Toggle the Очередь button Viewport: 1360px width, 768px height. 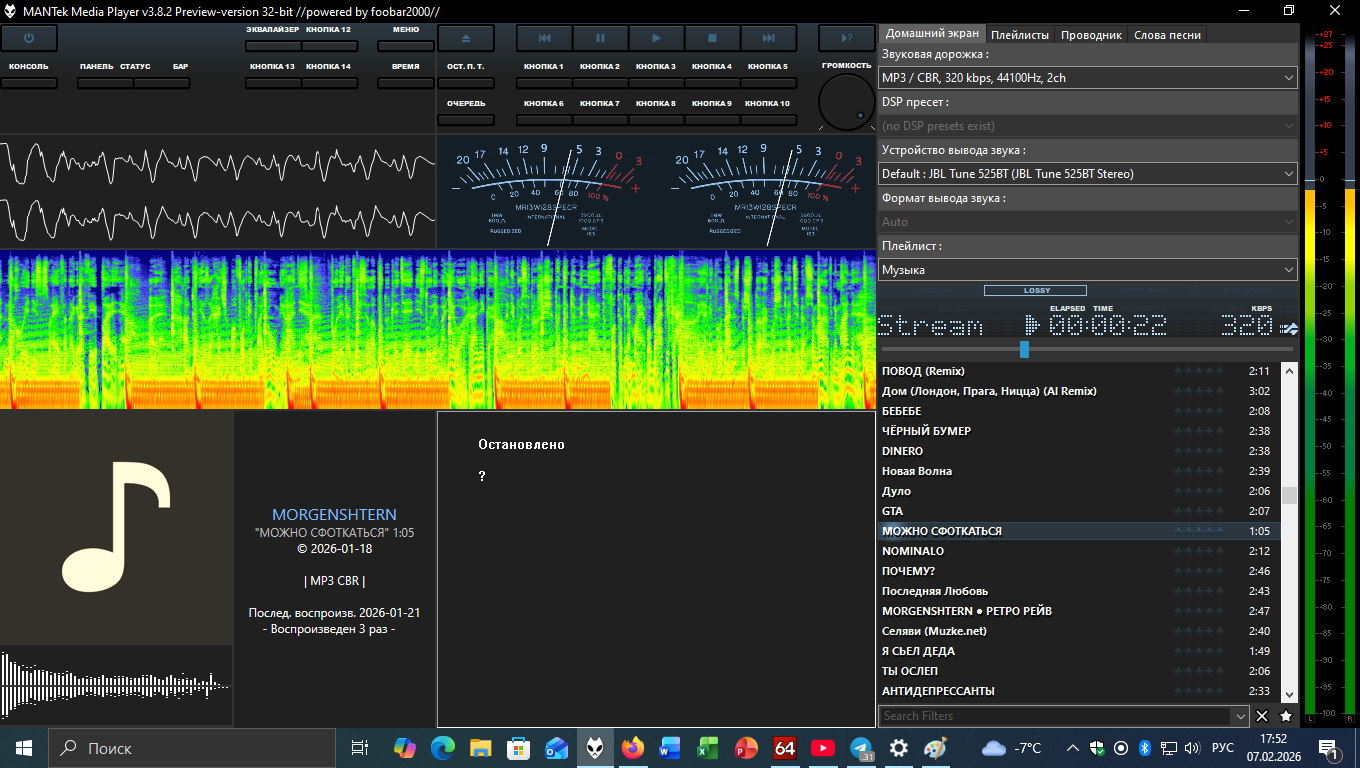pos(465,119)
